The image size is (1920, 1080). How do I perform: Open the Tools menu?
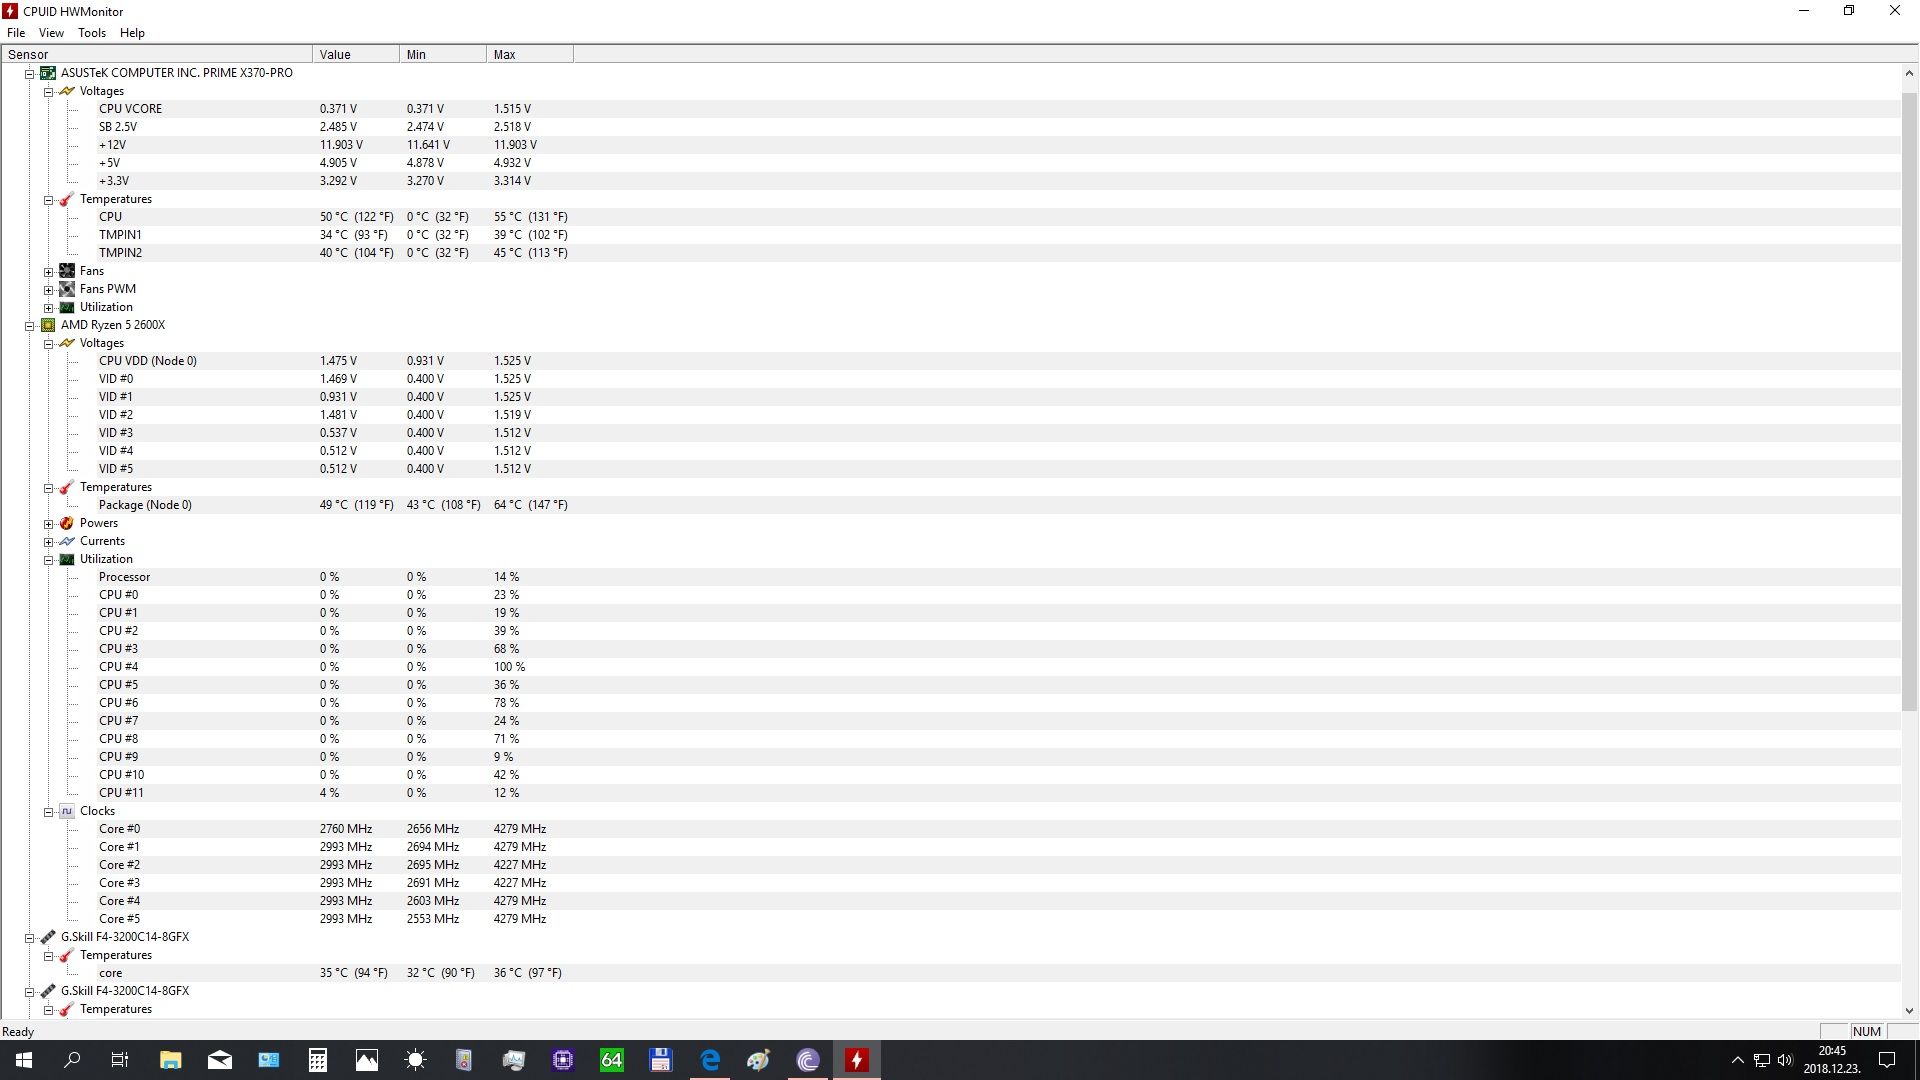click(92, 33)
